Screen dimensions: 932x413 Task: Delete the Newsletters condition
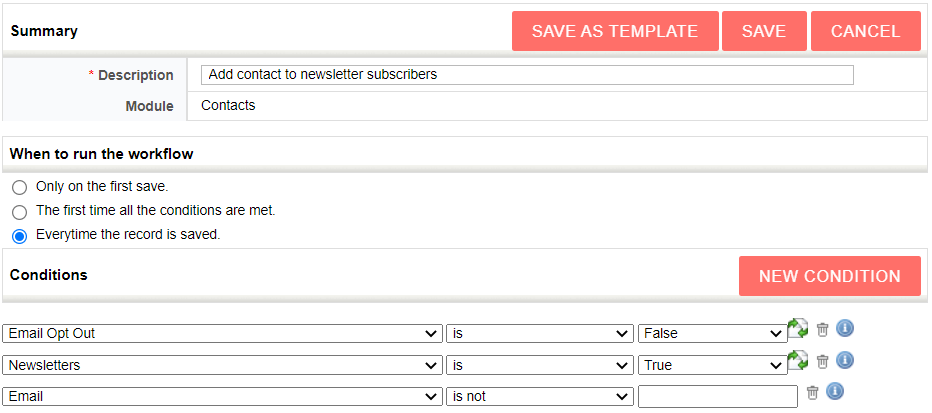[823, 361]
